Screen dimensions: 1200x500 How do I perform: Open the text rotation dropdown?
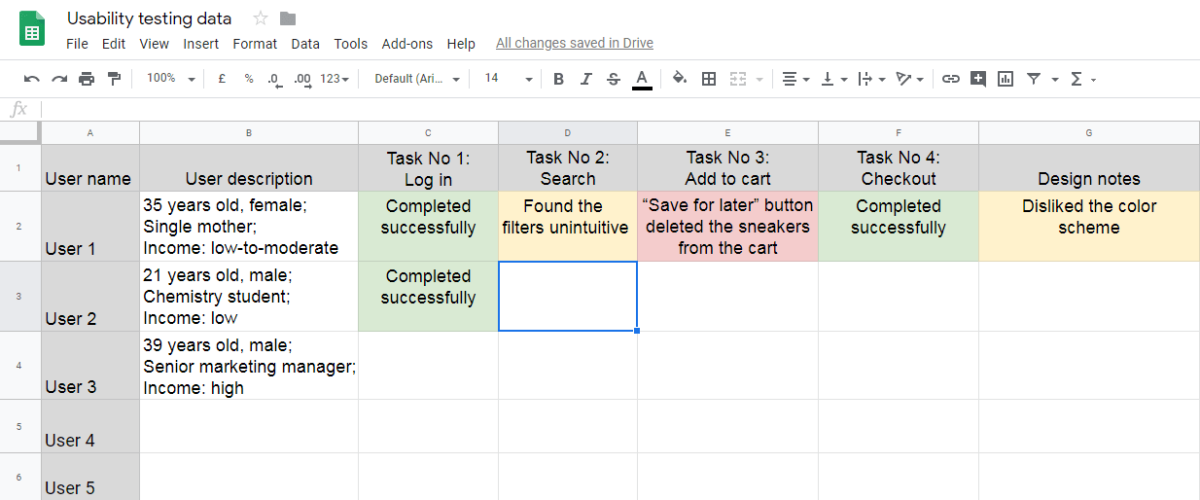tap(910, 78)
